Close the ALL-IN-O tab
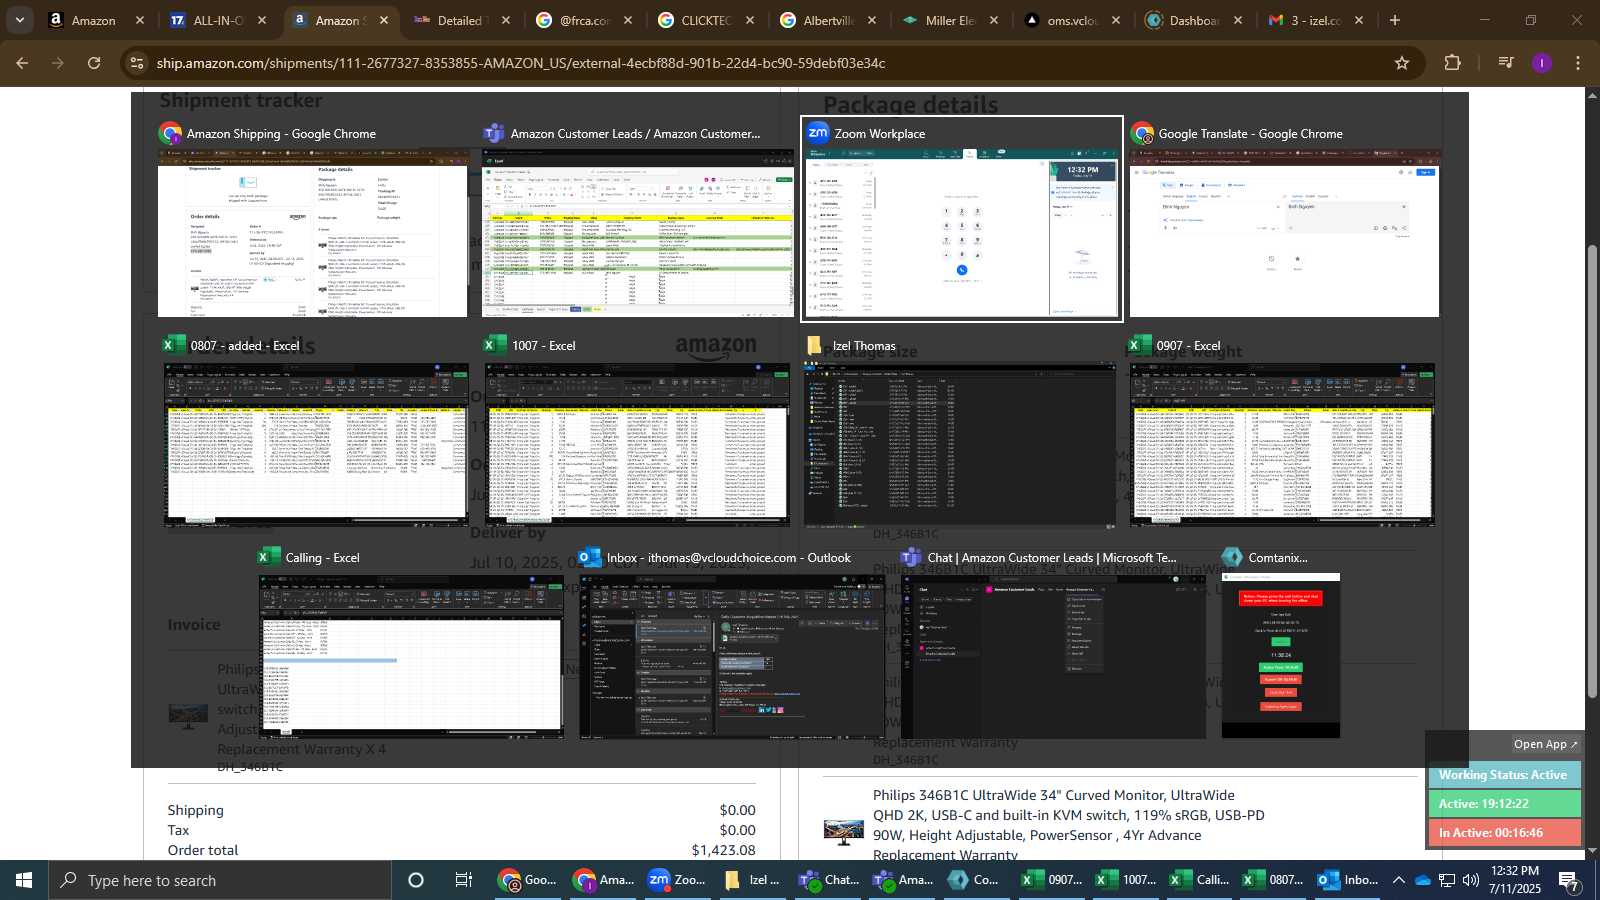 (x=262, y=20)
